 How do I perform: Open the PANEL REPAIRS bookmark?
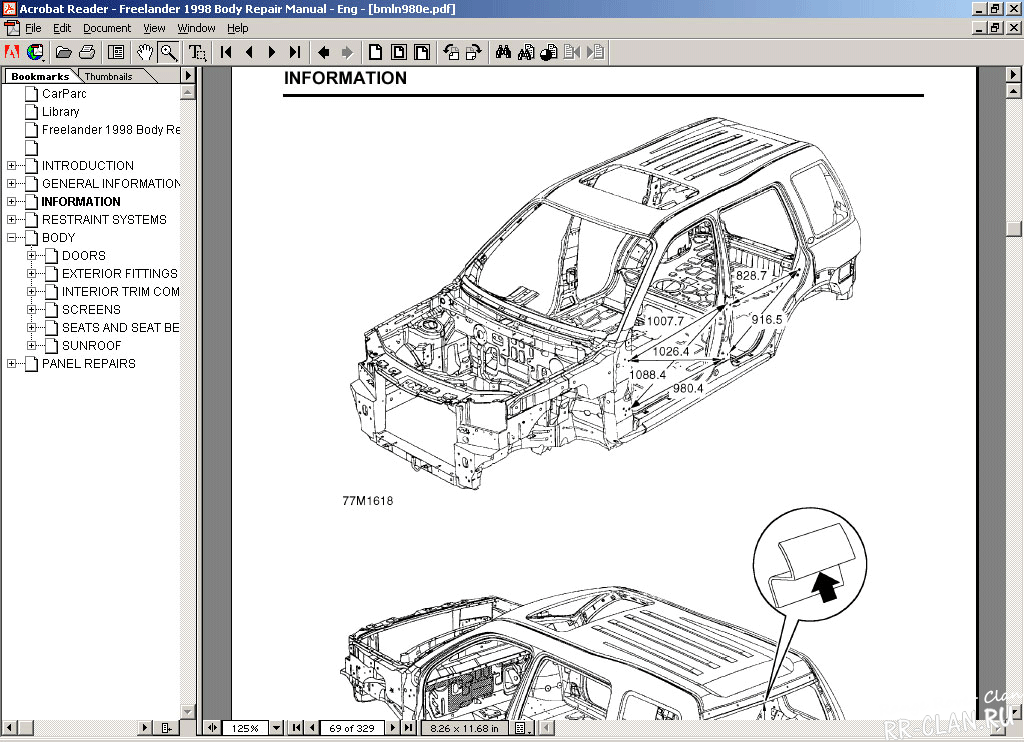[x=88, y=364]
